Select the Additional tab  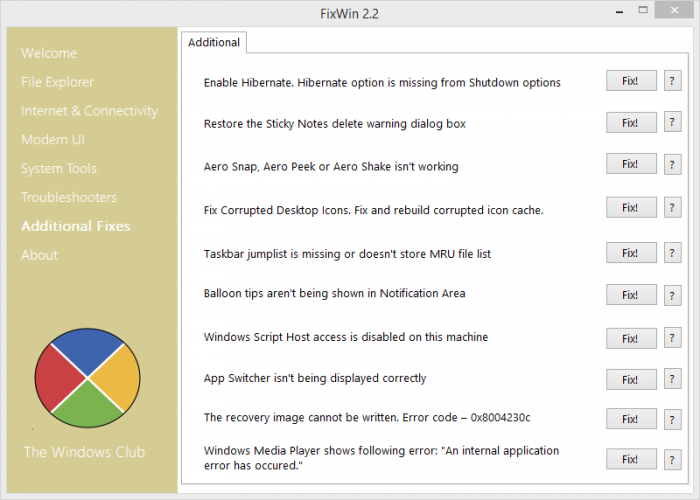(214, 42)
